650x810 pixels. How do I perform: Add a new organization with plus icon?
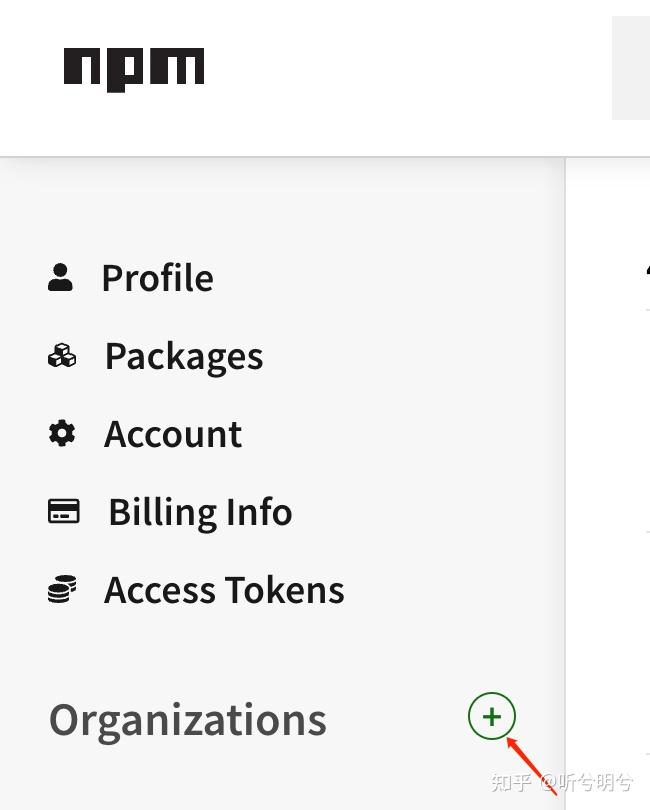pos(491,716)
